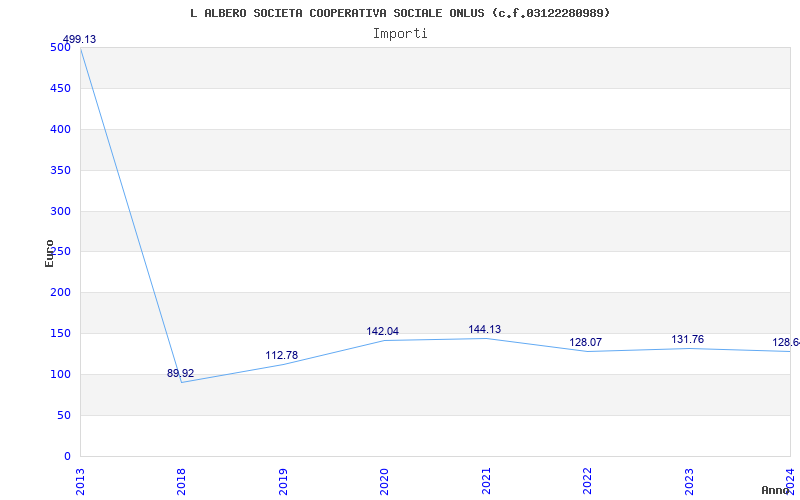Click the 400 tick on y-axis
800x500 pixels.
pyautogui.click(x=60, y=129)
